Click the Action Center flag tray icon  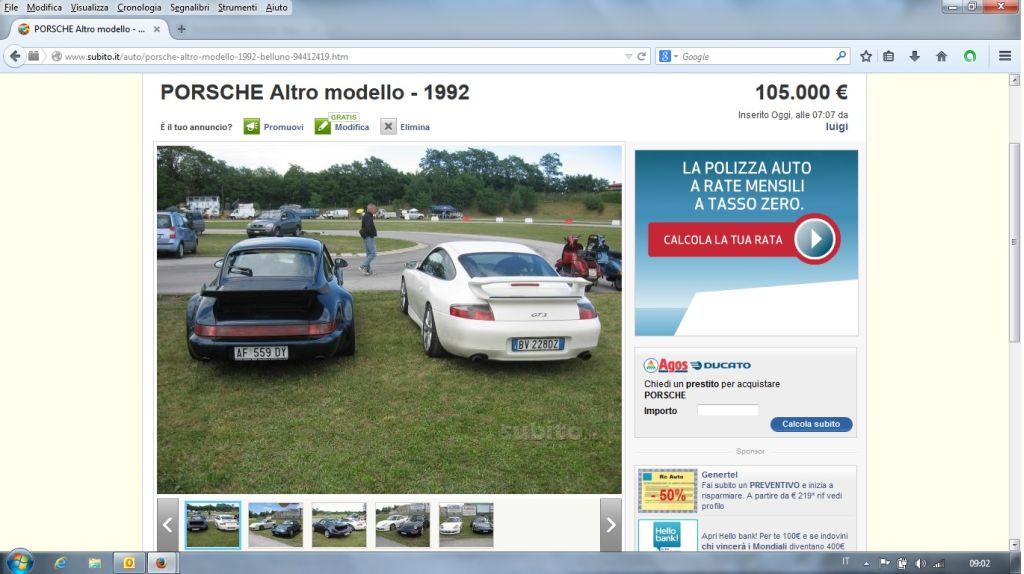click(884, 563)
